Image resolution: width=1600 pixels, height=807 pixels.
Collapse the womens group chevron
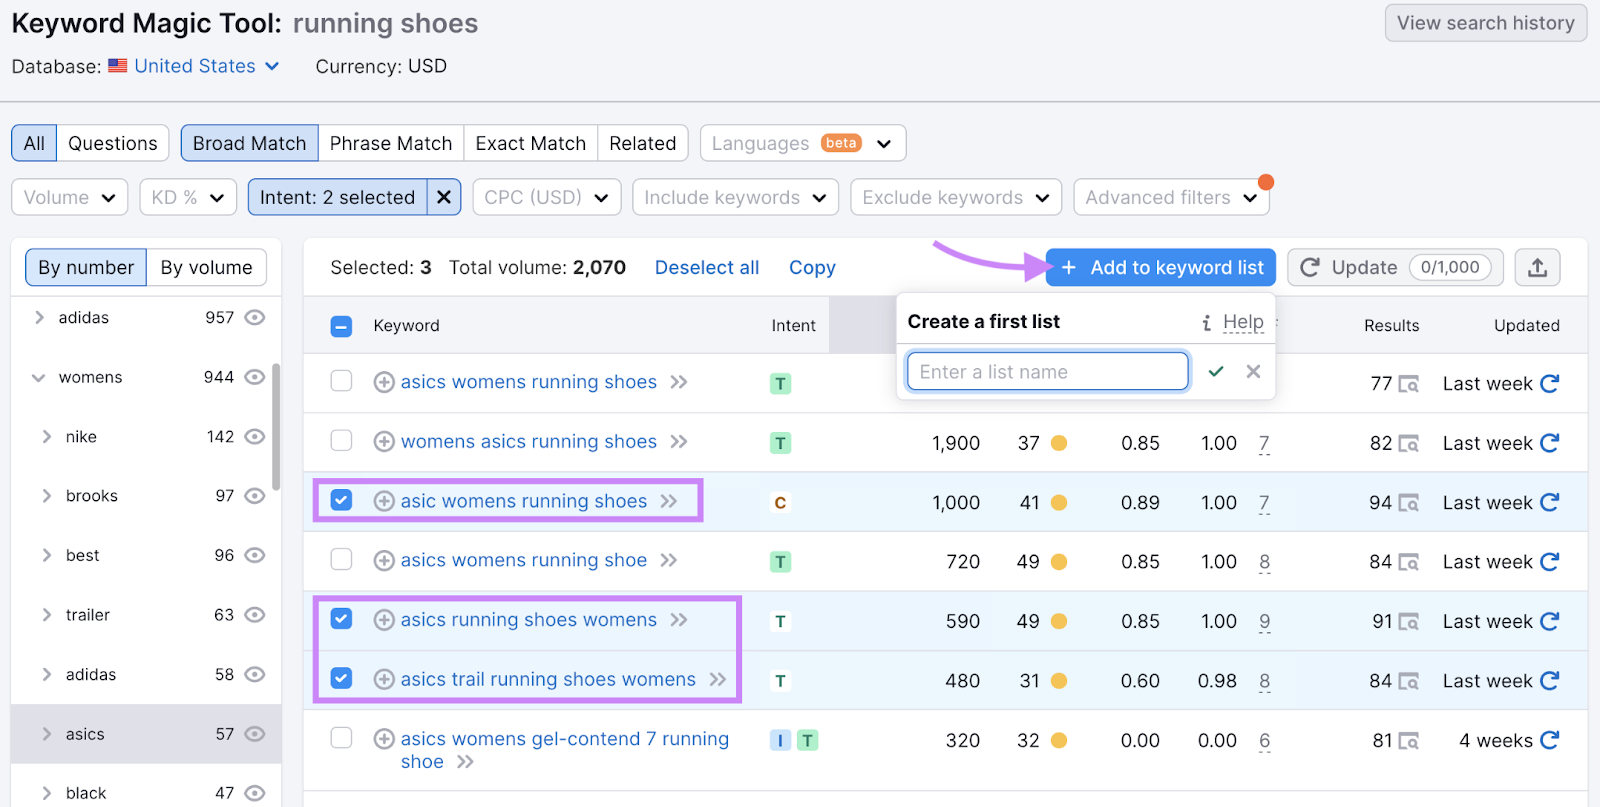[x=39, y=377]
